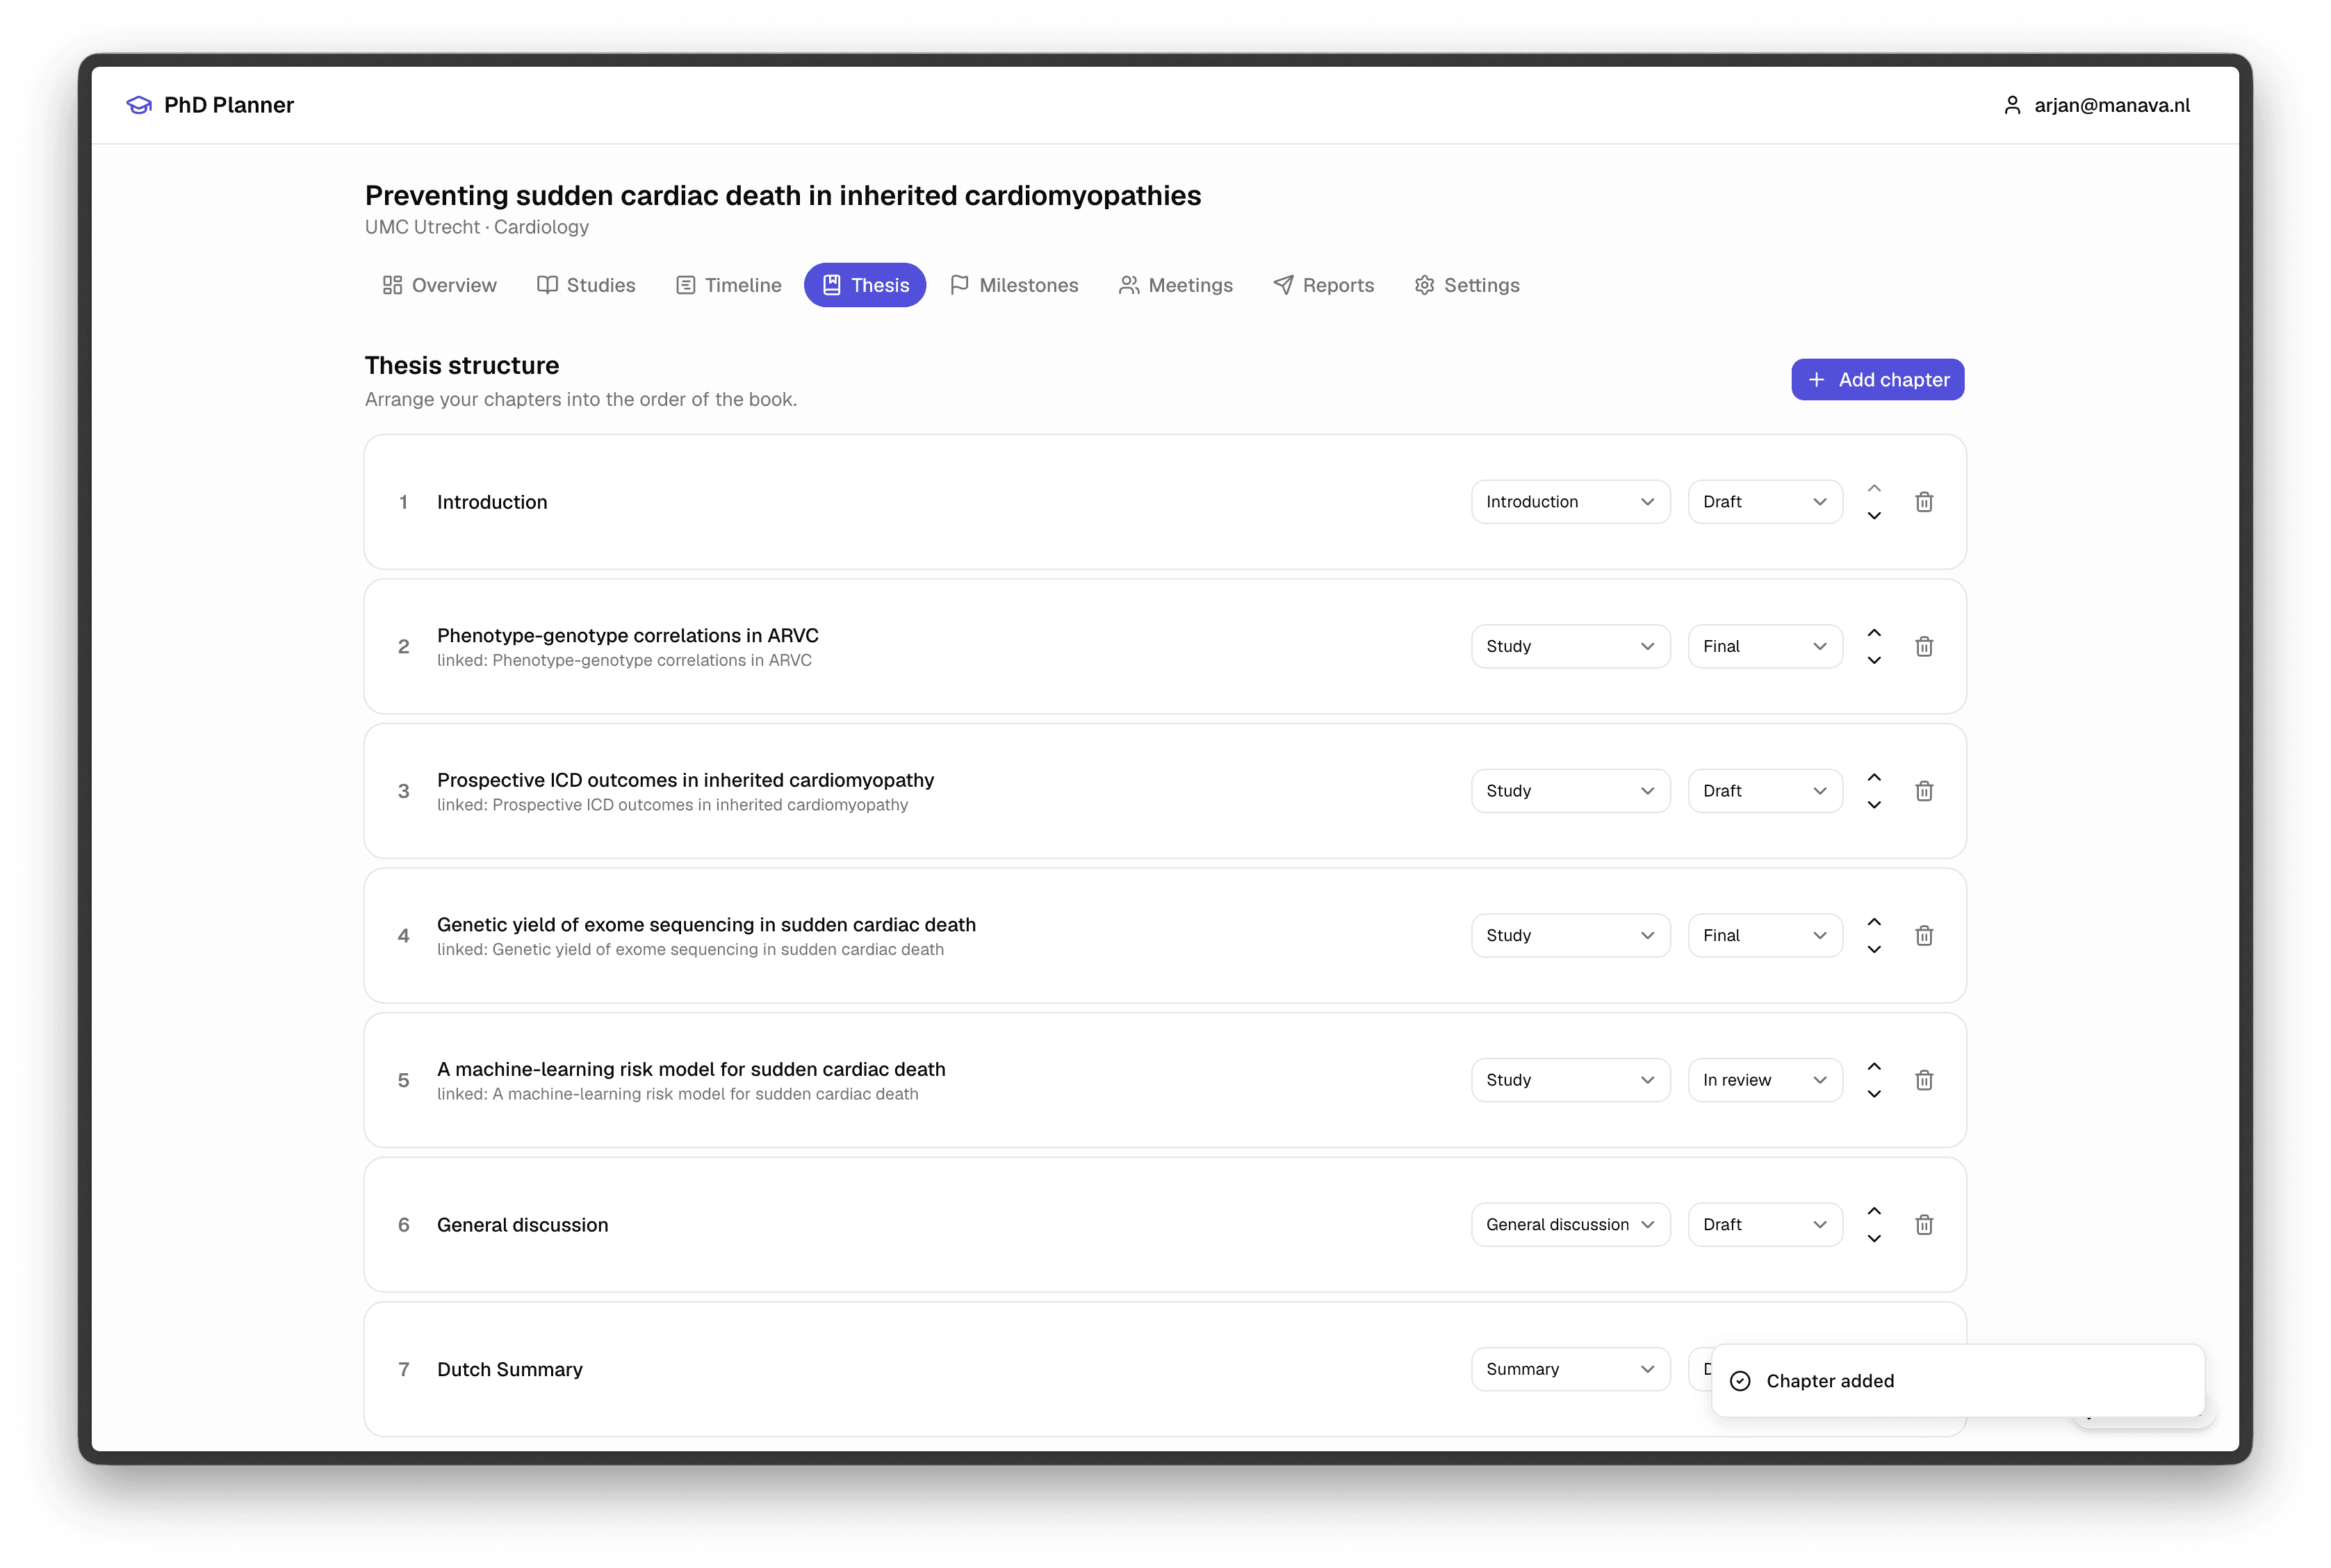Viewport: 2331px width, 1568px height.
Task: Move Prospective ICD outcomes chapter down
Action: tap(1874, 805)
